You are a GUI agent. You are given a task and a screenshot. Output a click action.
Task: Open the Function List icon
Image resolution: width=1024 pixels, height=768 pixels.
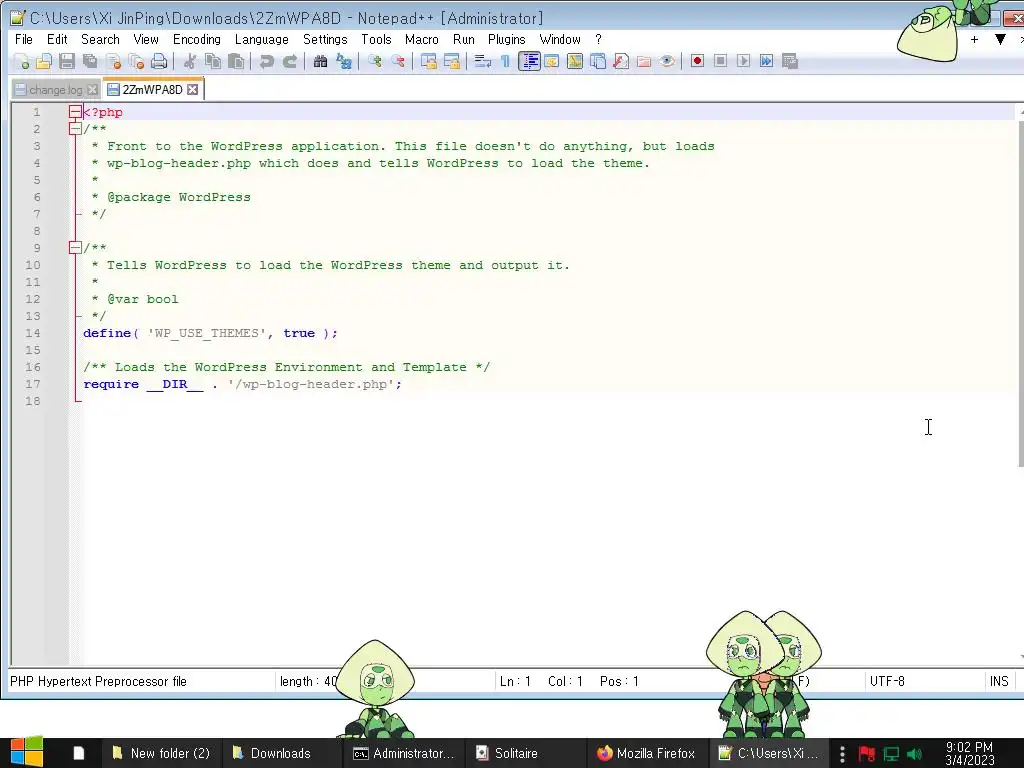point(621,61)
